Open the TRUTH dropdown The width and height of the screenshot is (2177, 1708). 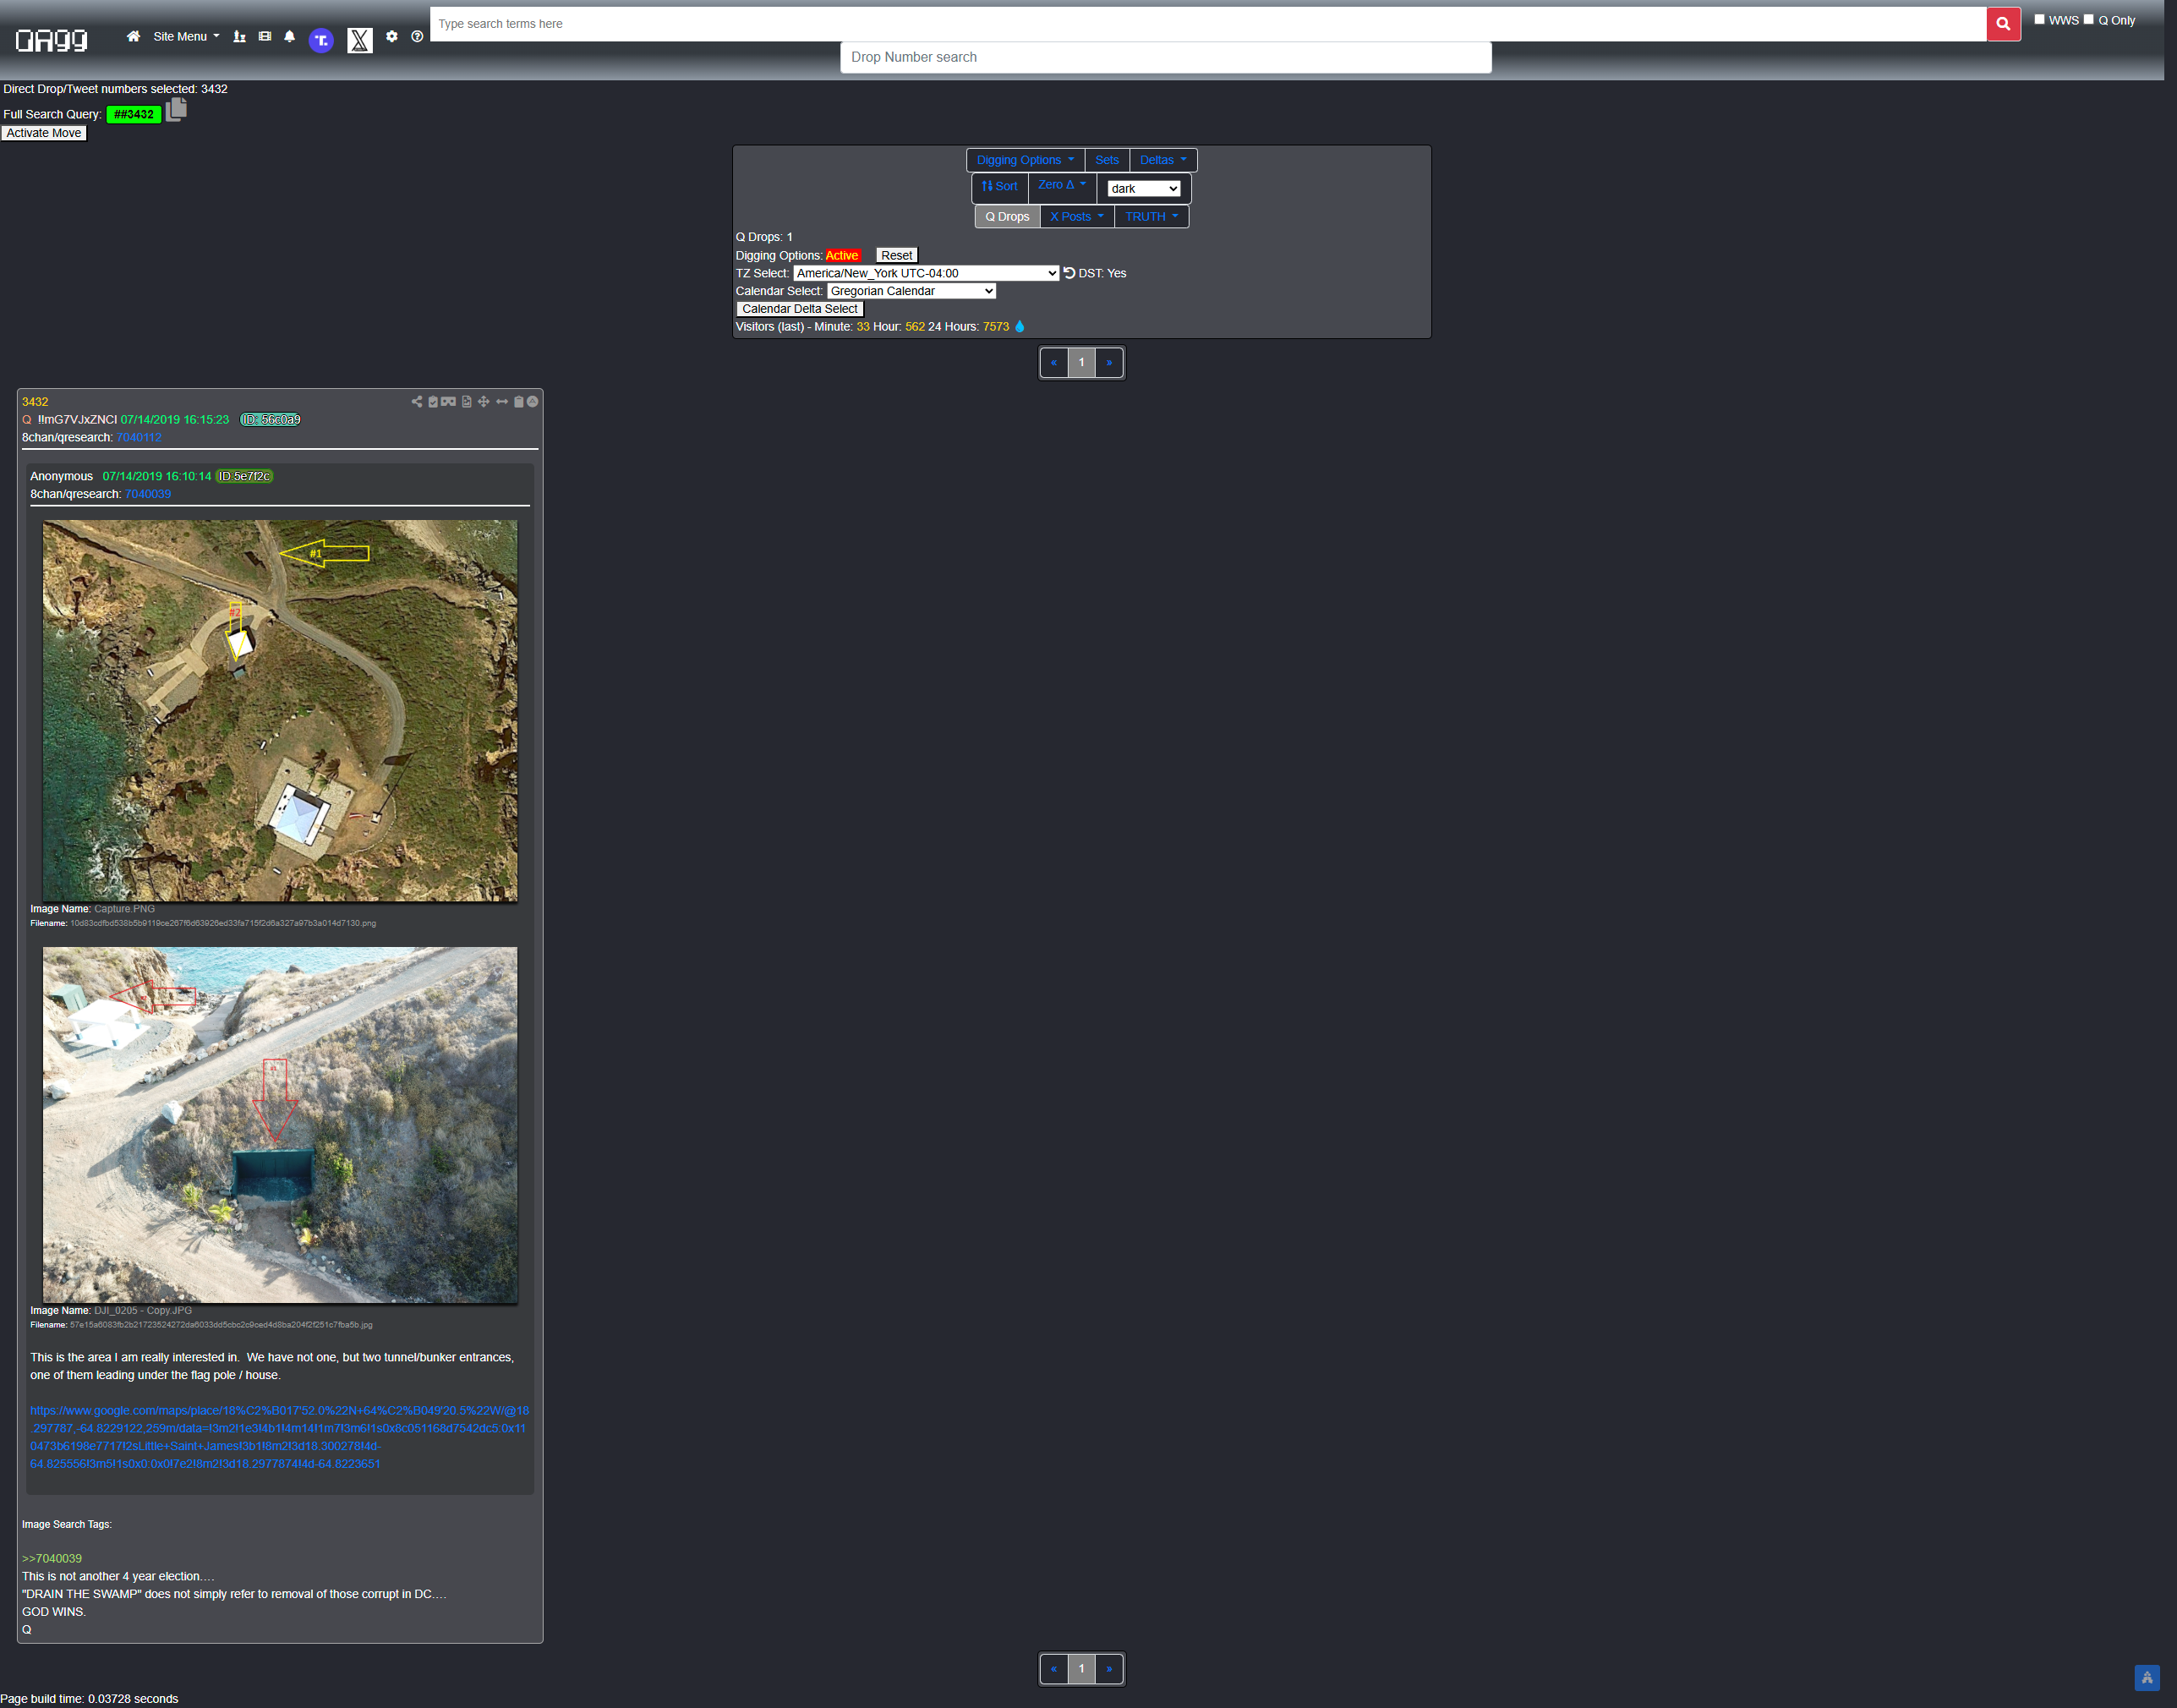(x=1151, y=216)
